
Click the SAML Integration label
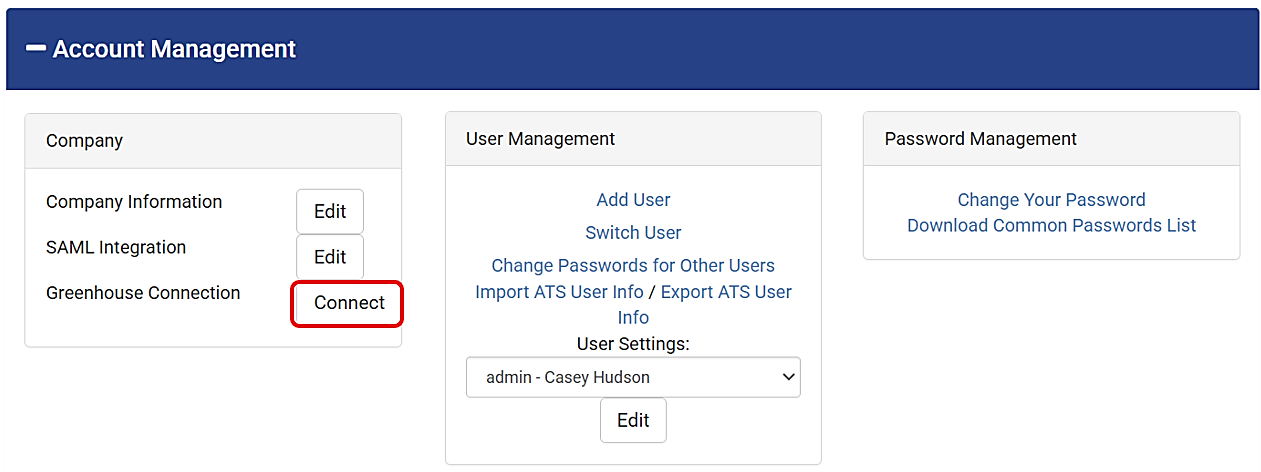click(116, 247)
